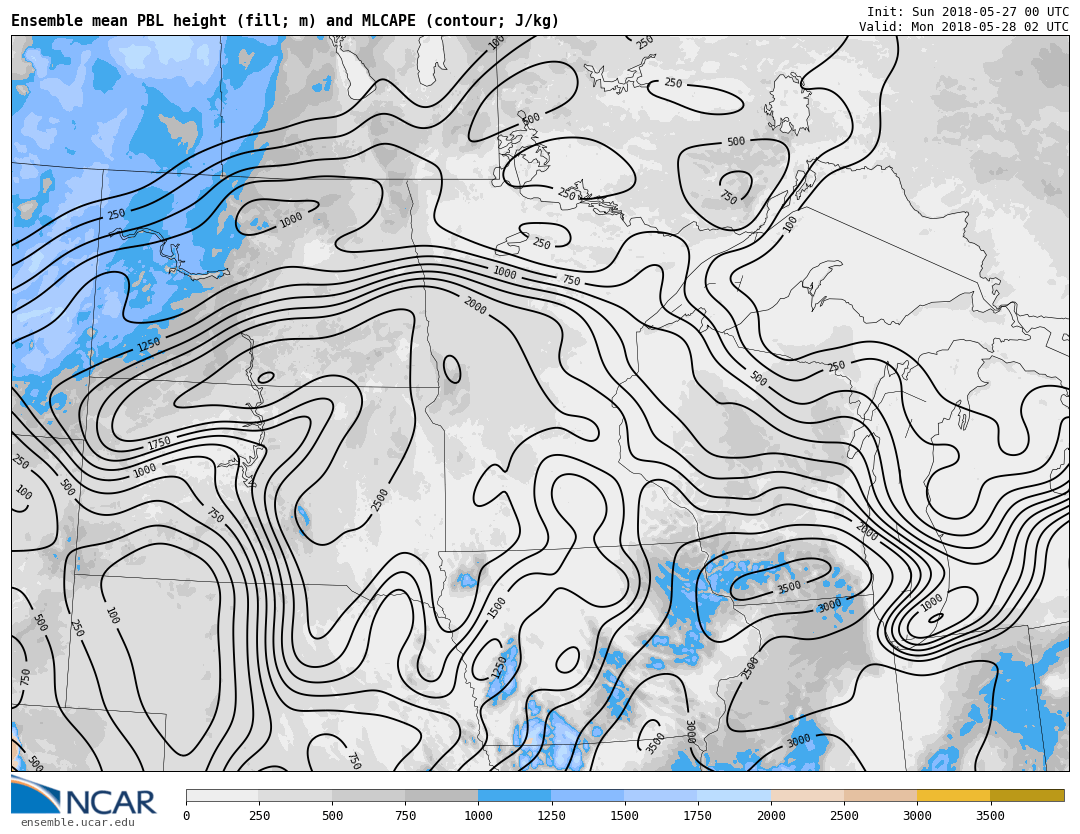Click the Valid time label

pos(963,27)
